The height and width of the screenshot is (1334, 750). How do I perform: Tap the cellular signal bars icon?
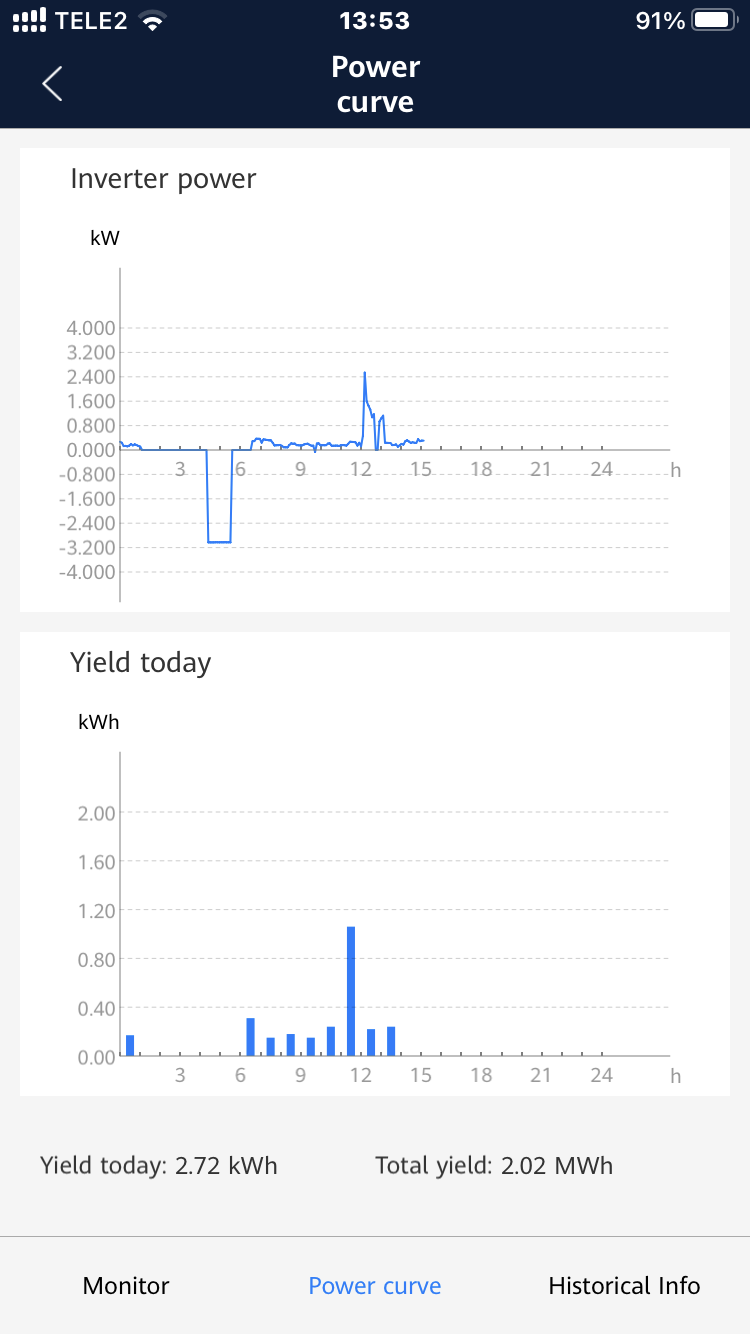[30, 21]
